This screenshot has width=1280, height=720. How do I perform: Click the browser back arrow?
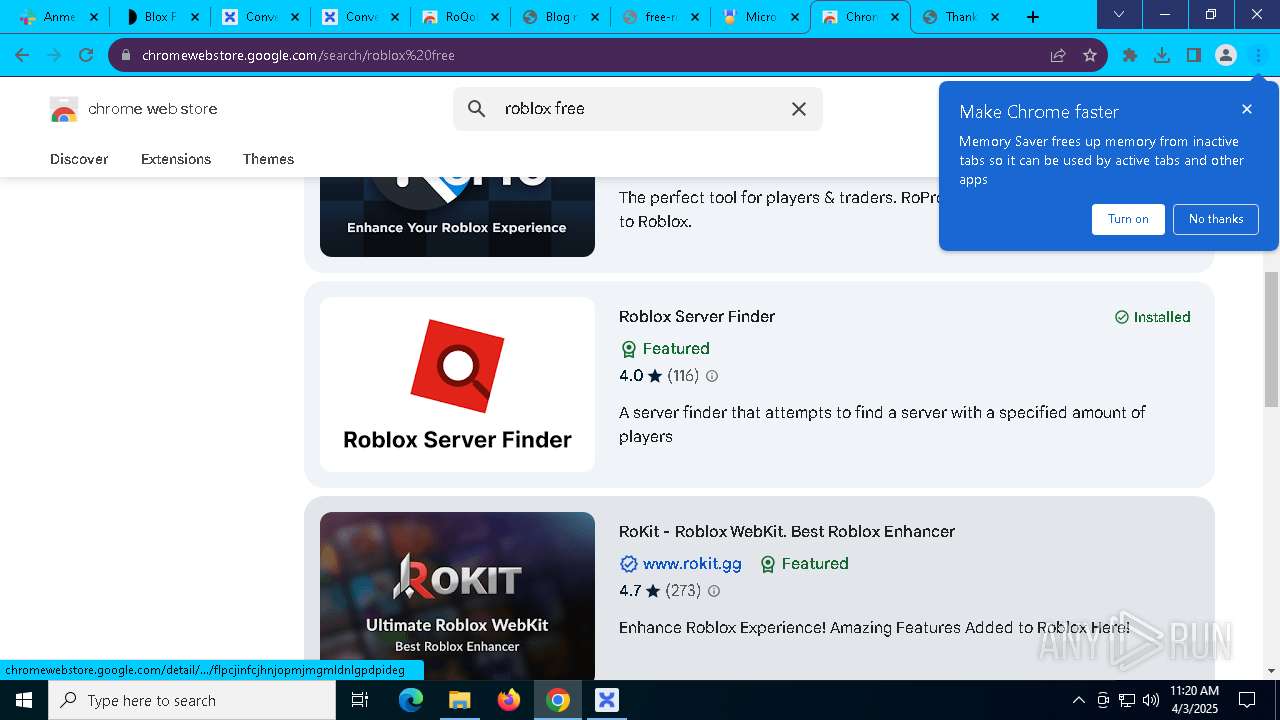22,55
